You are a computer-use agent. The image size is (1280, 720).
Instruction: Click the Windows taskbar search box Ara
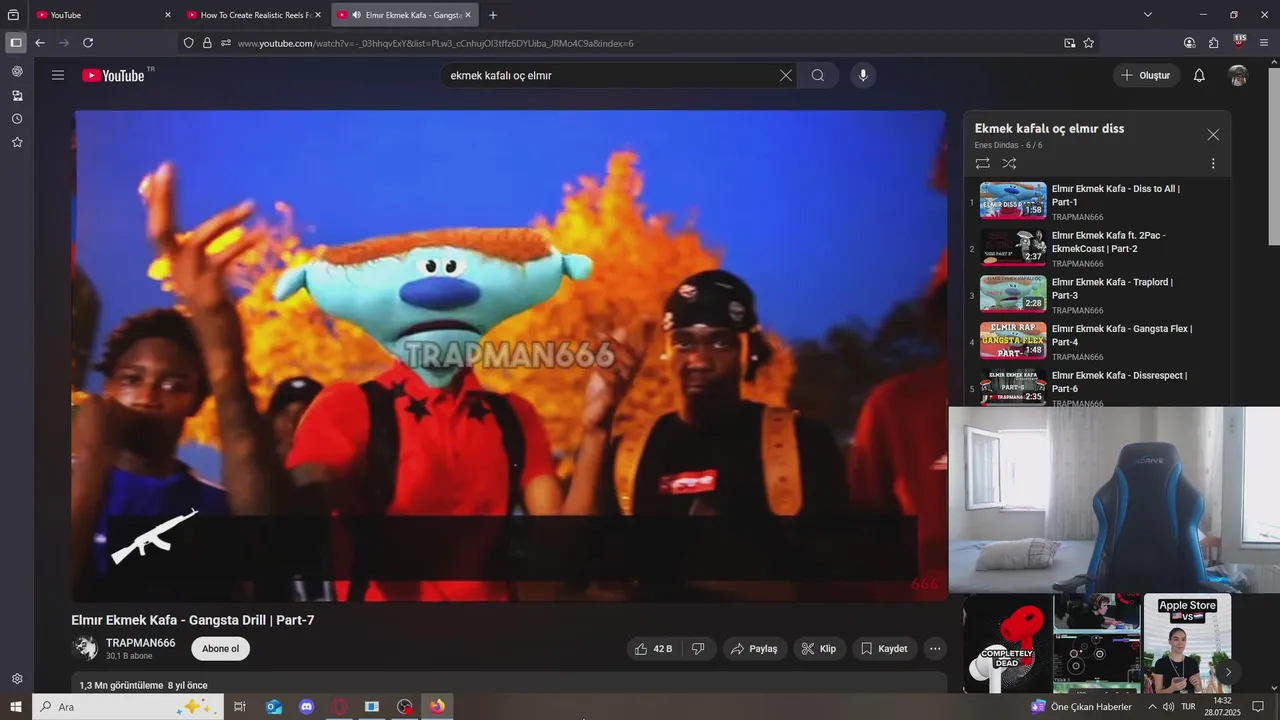pos(128,707)
